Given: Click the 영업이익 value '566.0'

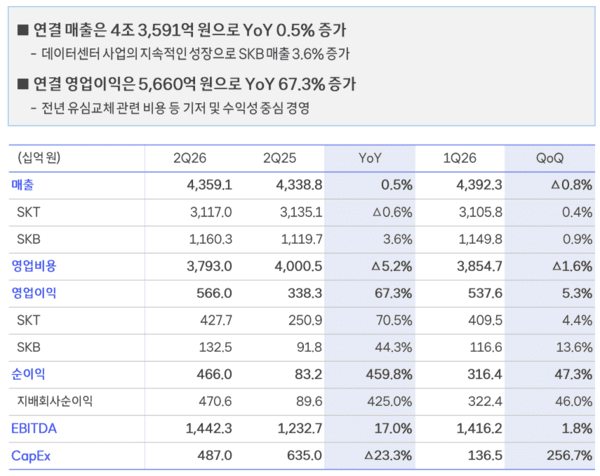Looking at the screenshot, I should pyautogui.click(x=214, y=293).
